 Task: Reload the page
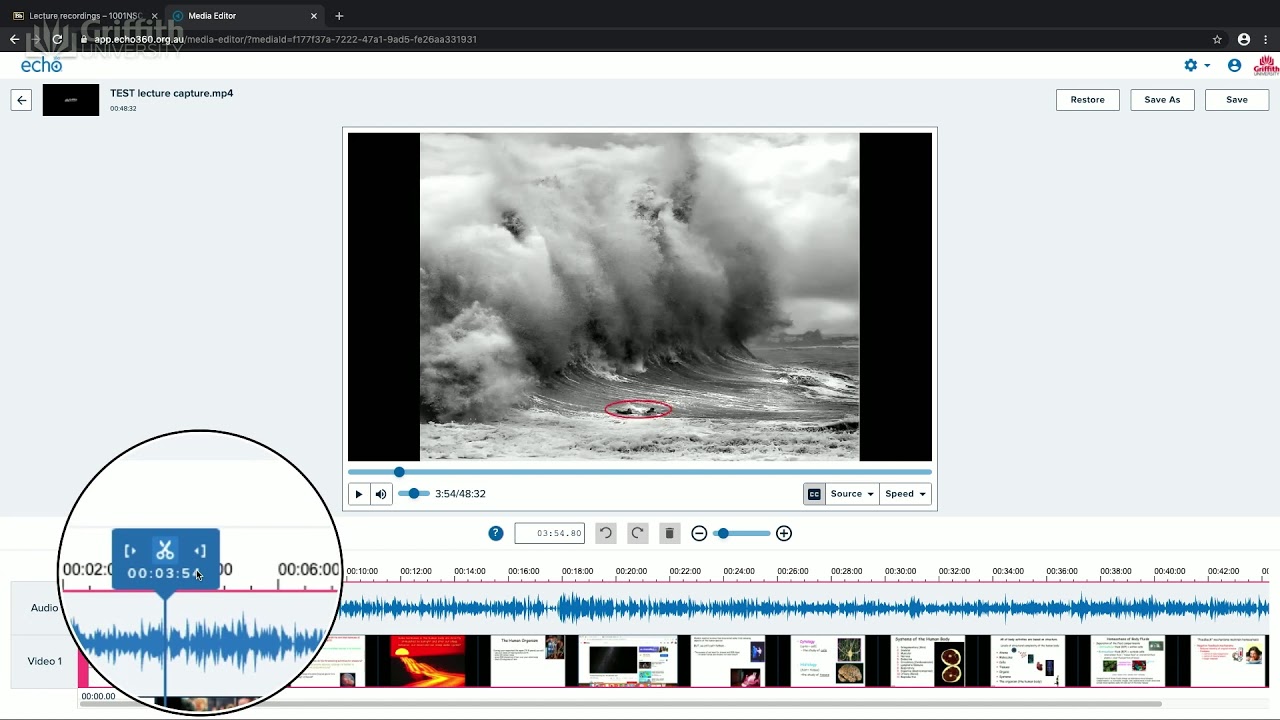[58, 40]
